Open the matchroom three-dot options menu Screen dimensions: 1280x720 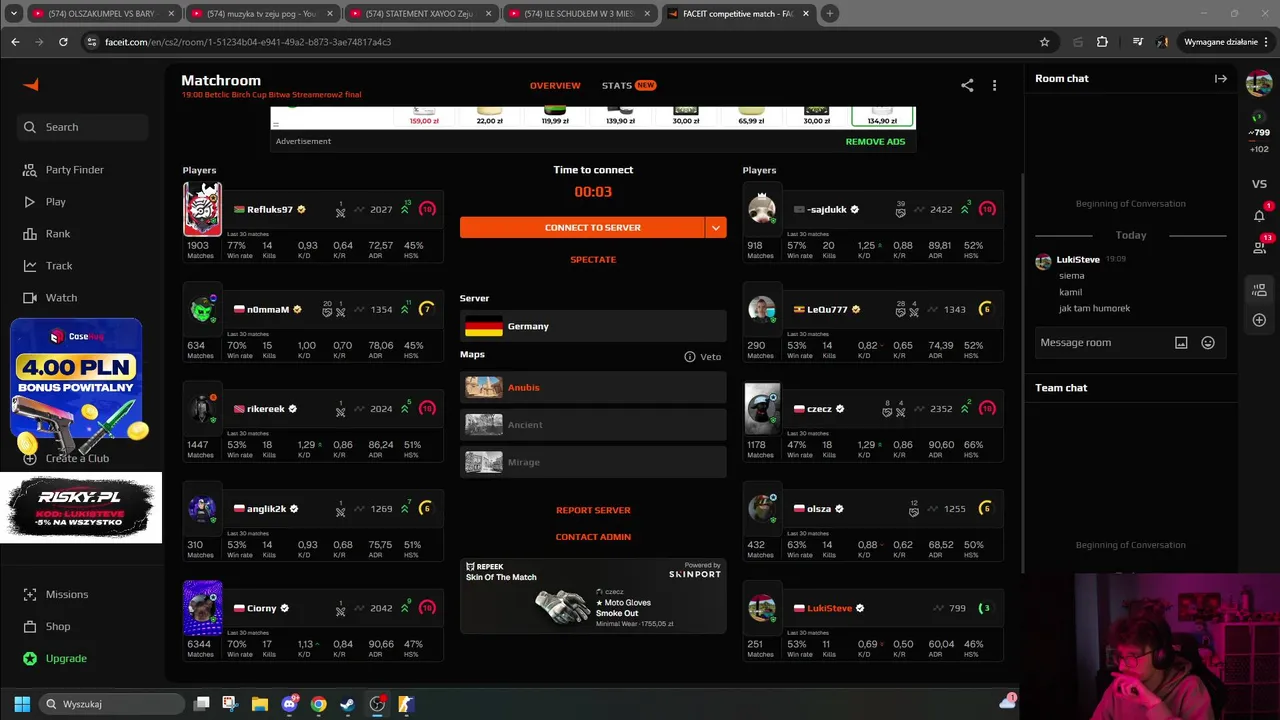pos(994,86)
